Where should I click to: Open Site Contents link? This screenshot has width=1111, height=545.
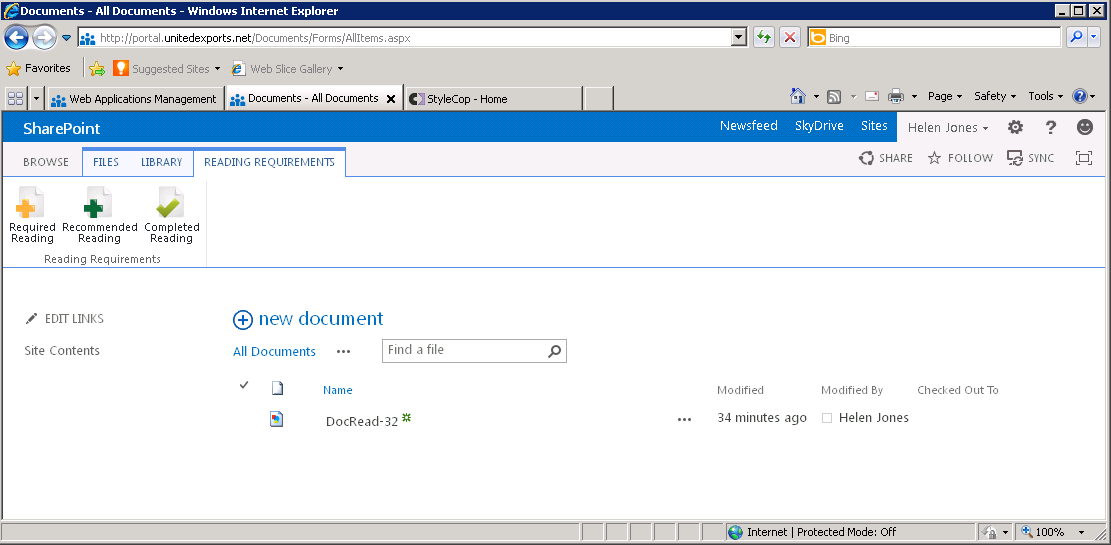[x=62, y=351]
